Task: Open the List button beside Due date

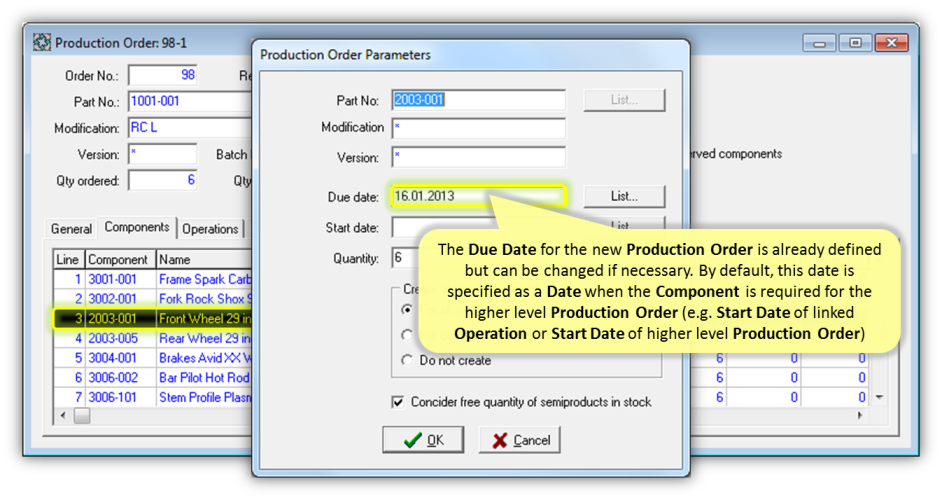Action: 624,196
